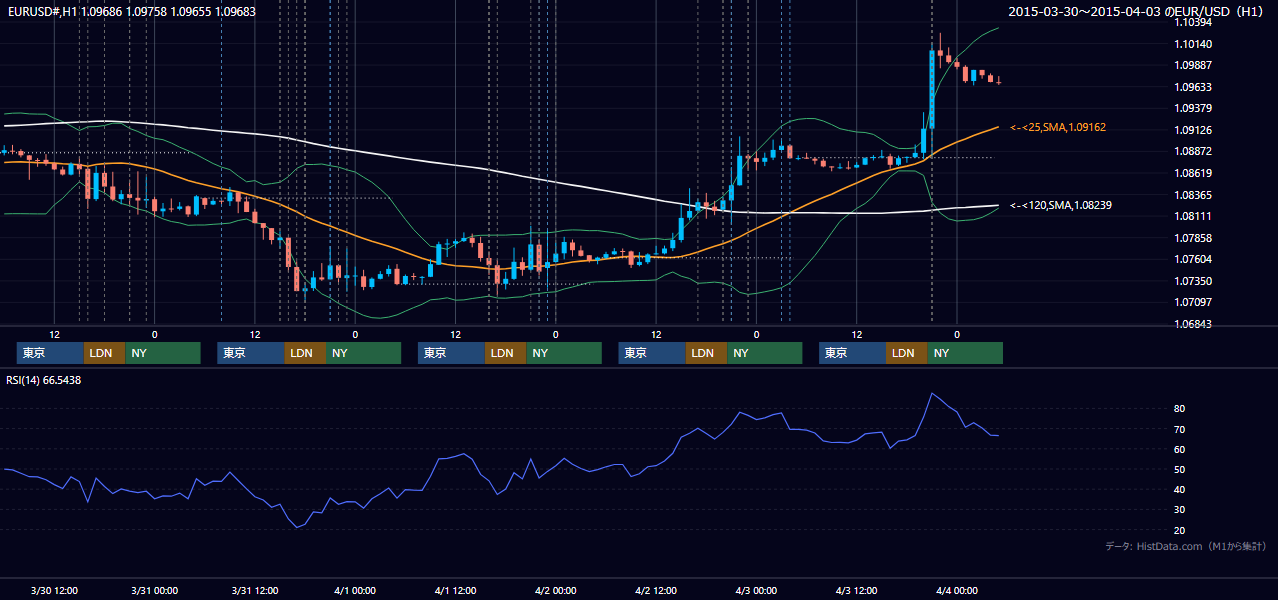Select the 東京 session block for 4/3

pyautogui.click(x=852, y=353)
